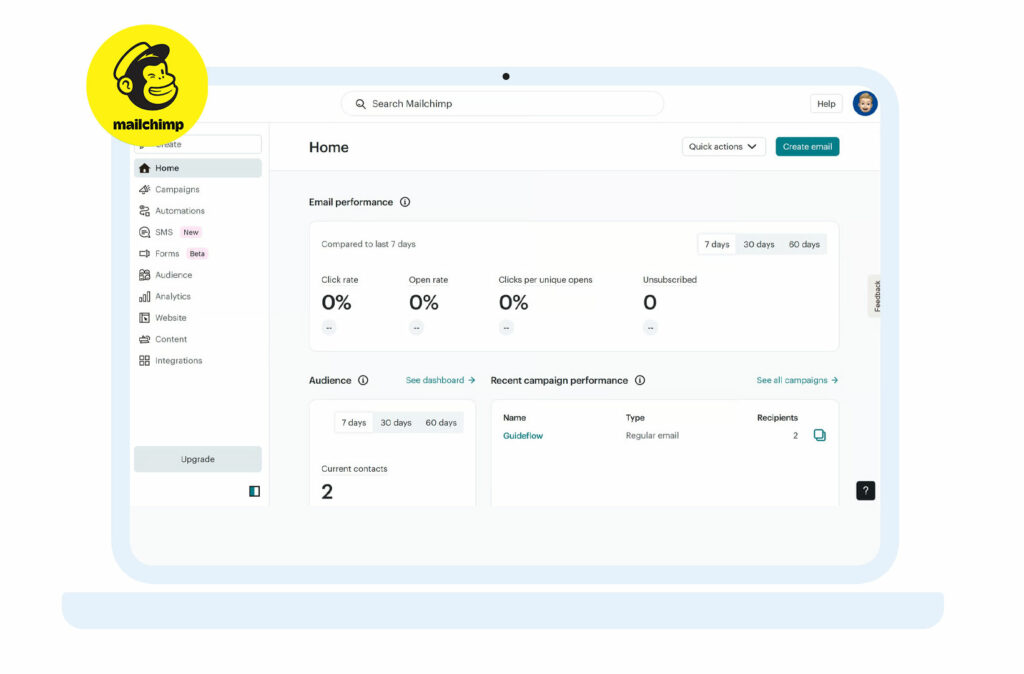Click the Unsubscribed 0 value
Image resolution: width=1024 pixels, height=674 pixels.
(x=650, y=302)
